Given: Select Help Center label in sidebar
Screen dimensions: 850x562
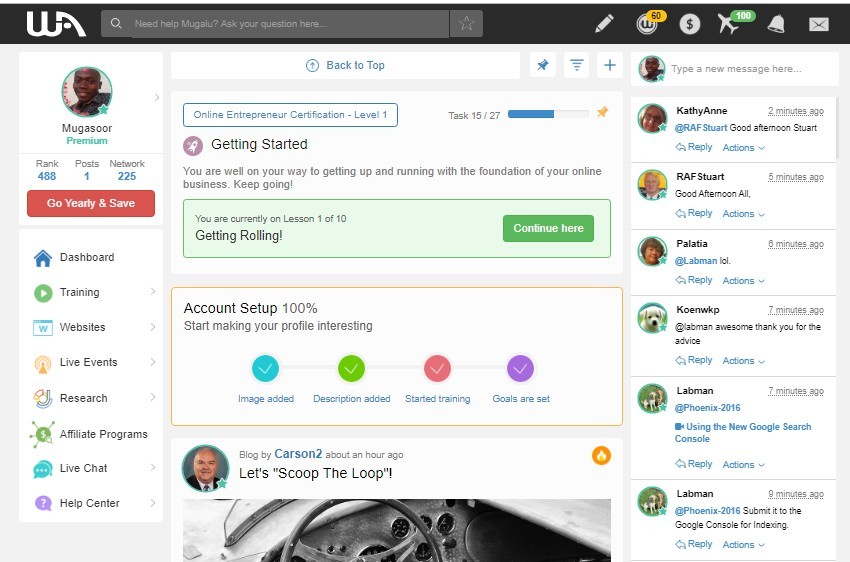Looking at the screenshot, I should pos(89,503).
